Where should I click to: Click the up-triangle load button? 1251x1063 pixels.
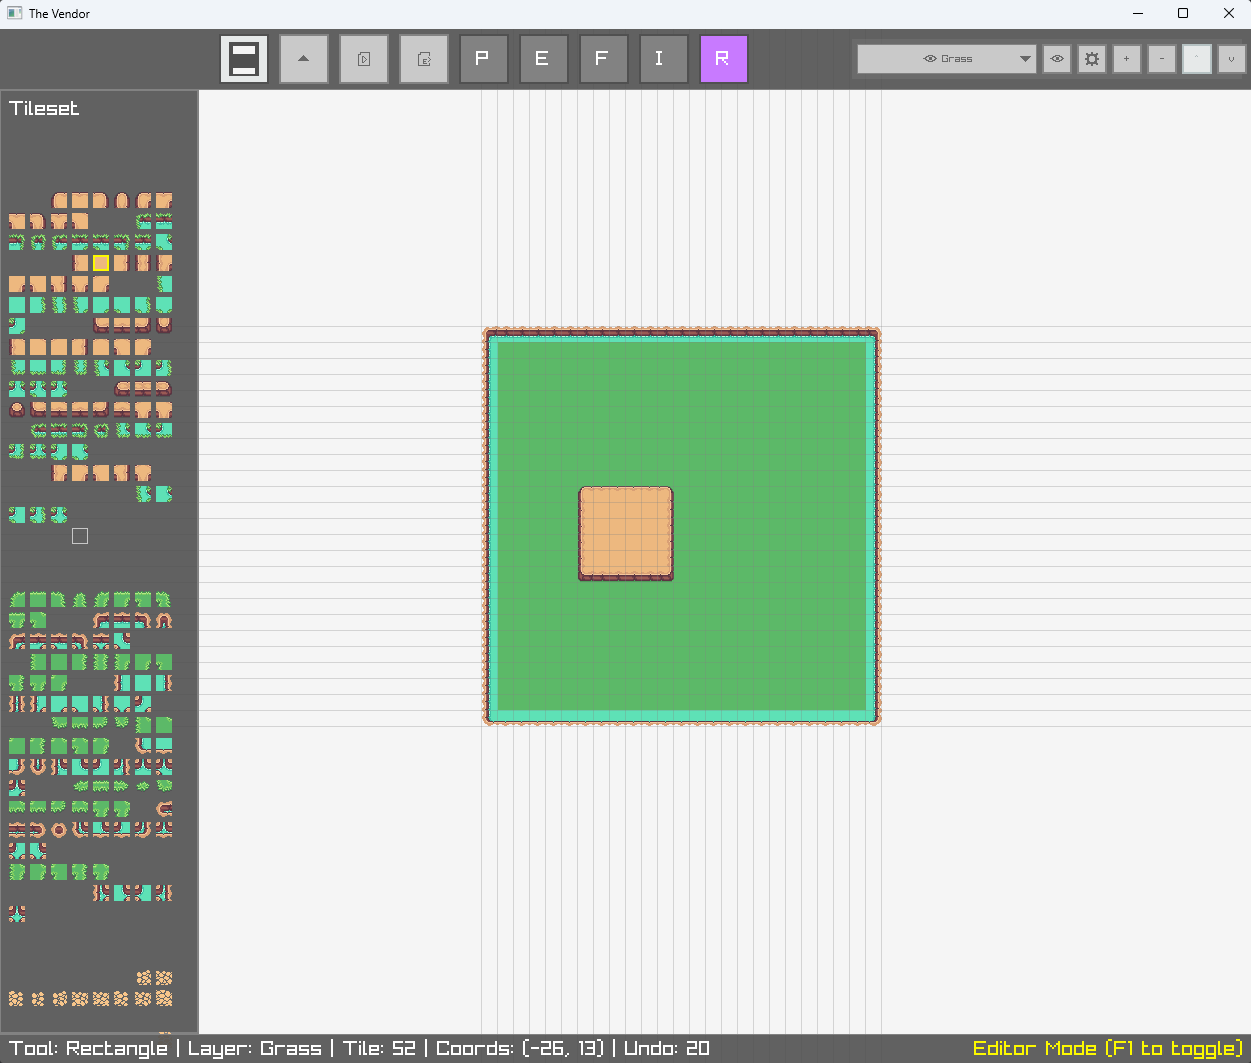[x=304, y=59]
